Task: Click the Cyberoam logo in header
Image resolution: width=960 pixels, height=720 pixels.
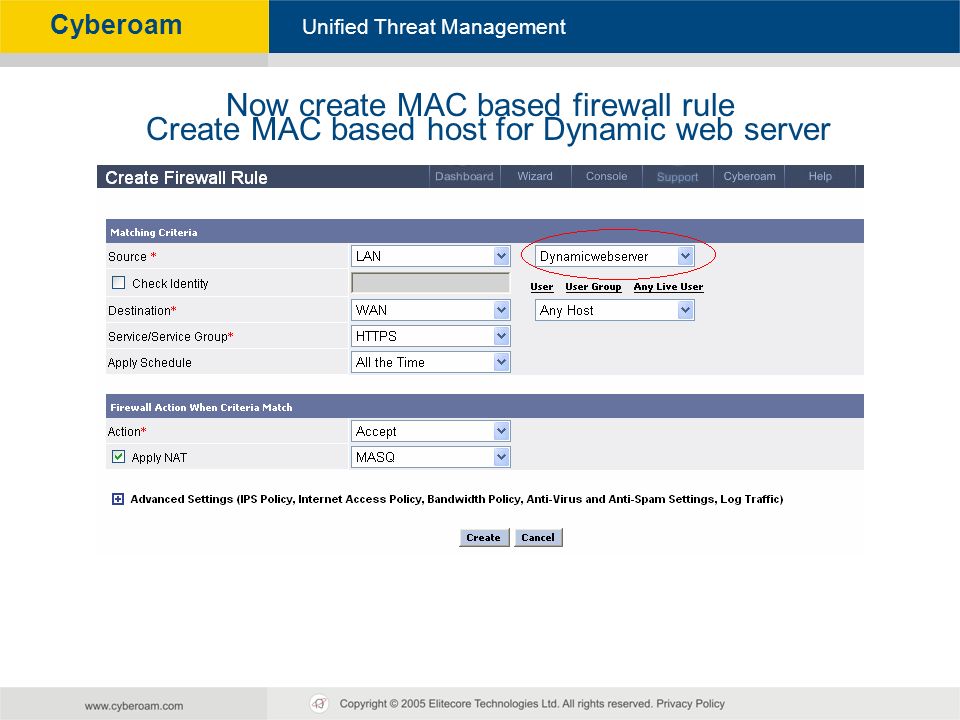Action: pyautogui.click(x=116, y=25)
